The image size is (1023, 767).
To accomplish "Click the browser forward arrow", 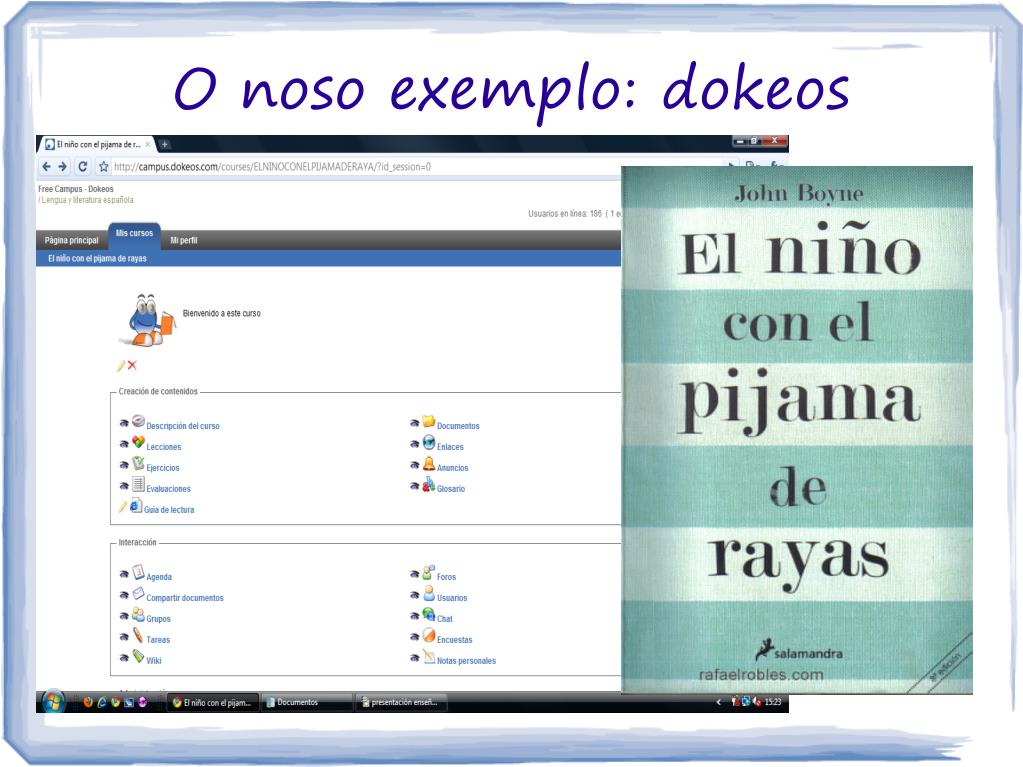I will click(63, 166).
